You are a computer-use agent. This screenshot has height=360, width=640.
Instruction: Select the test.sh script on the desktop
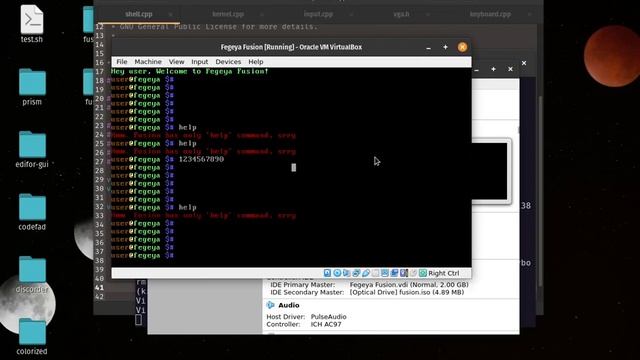tap(32, 24)
